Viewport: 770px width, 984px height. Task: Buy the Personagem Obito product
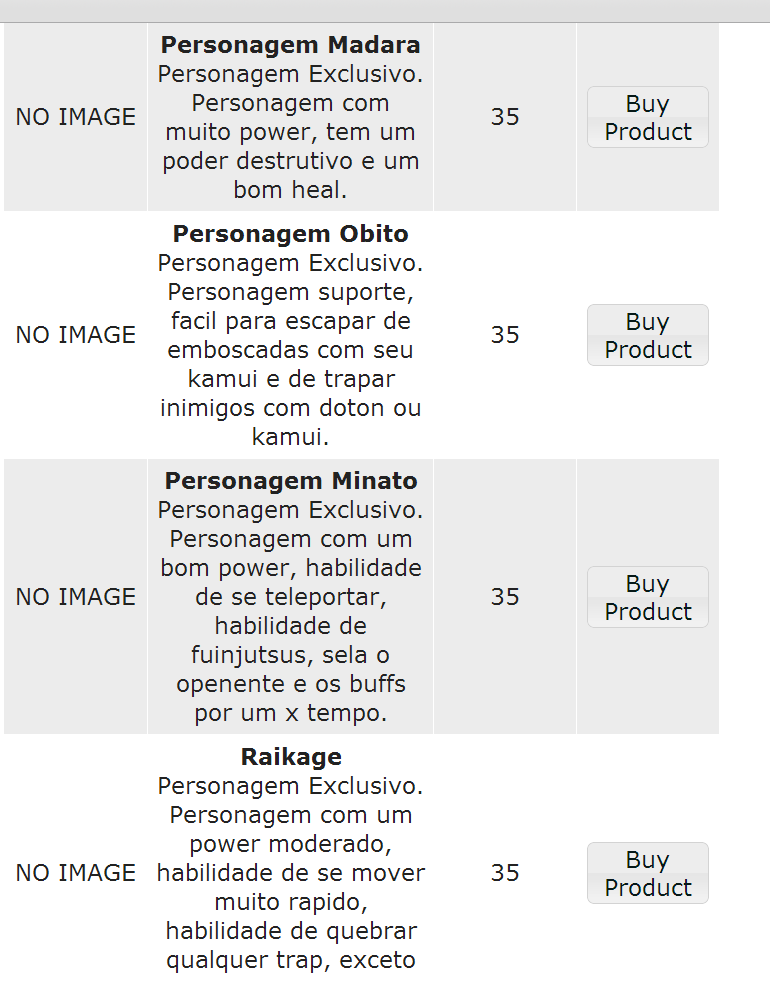tap(648, 335)
